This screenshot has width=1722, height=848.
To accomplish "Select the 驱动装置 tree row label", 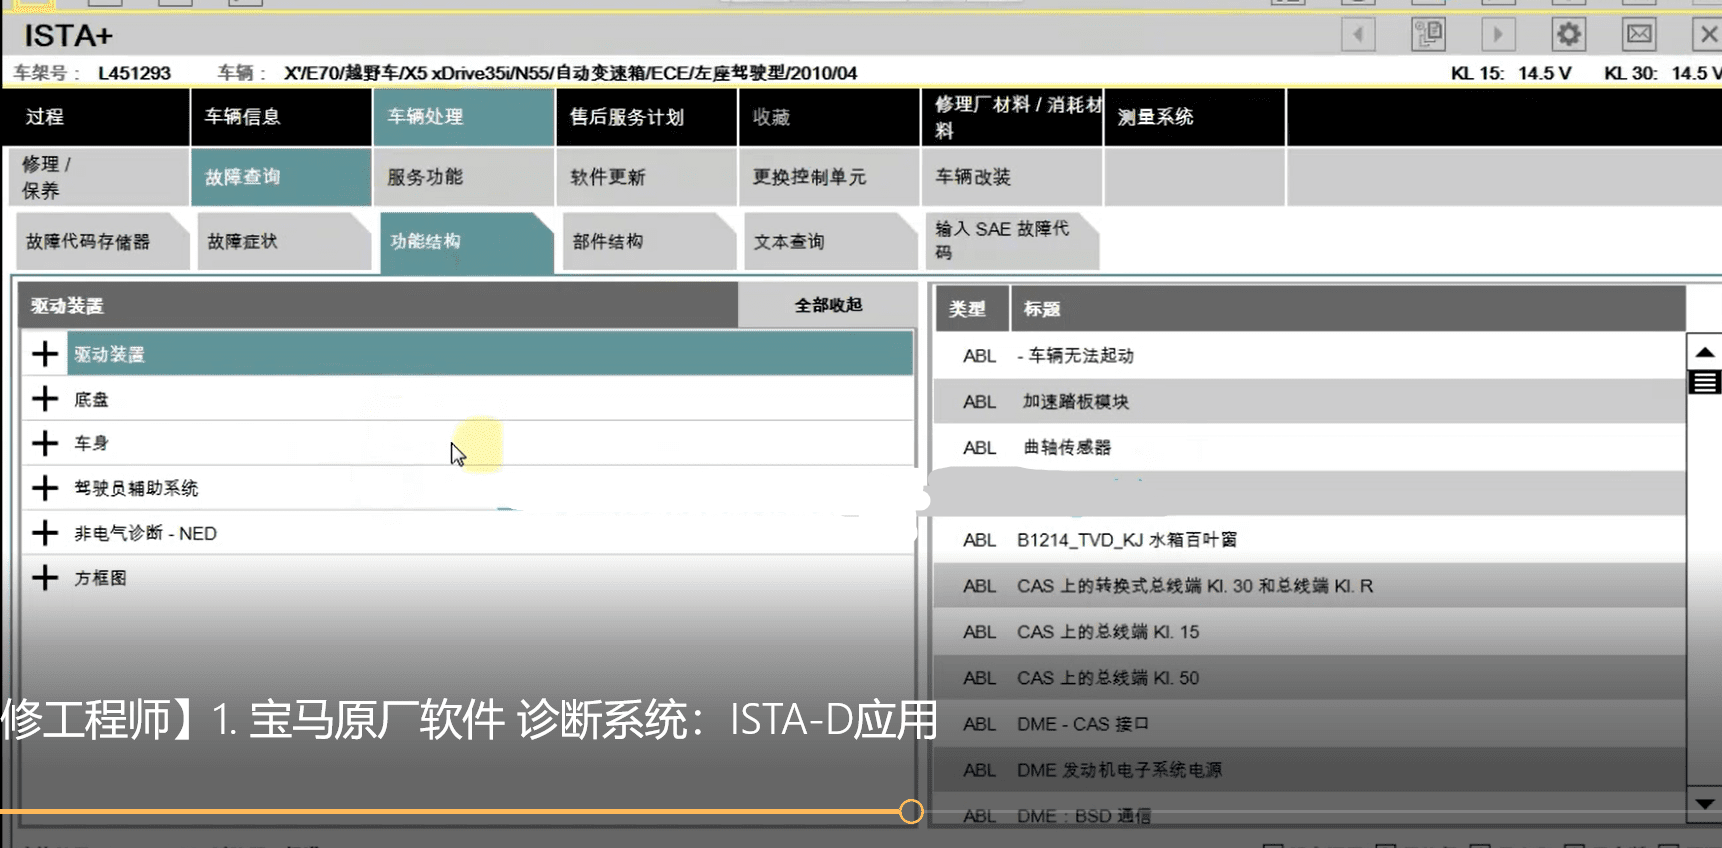I will [109, 354].
